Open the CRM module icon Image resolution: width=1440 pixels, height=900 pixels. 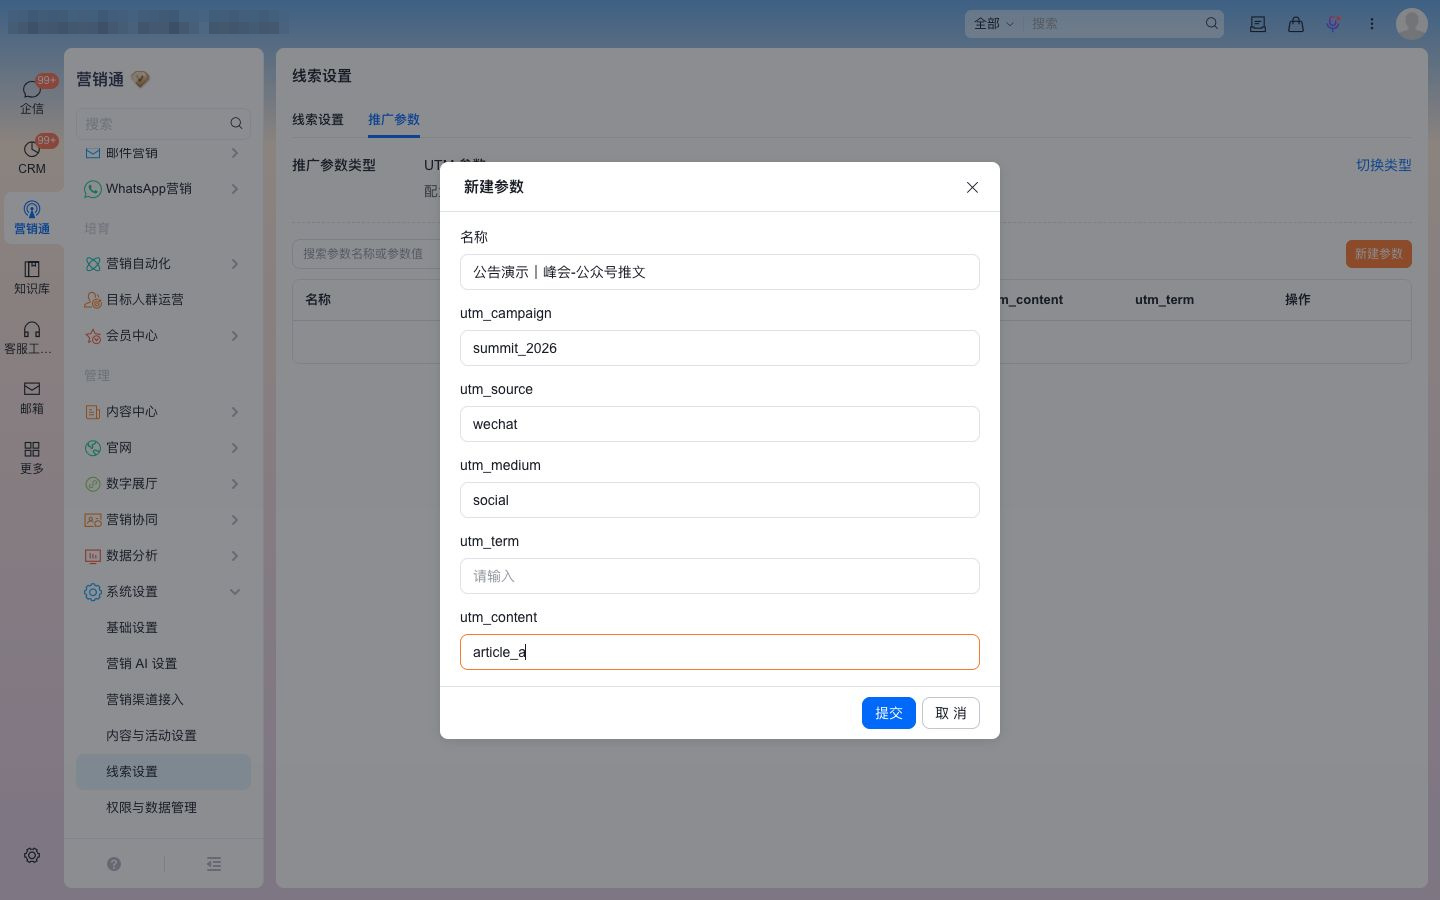pos(32,156)
